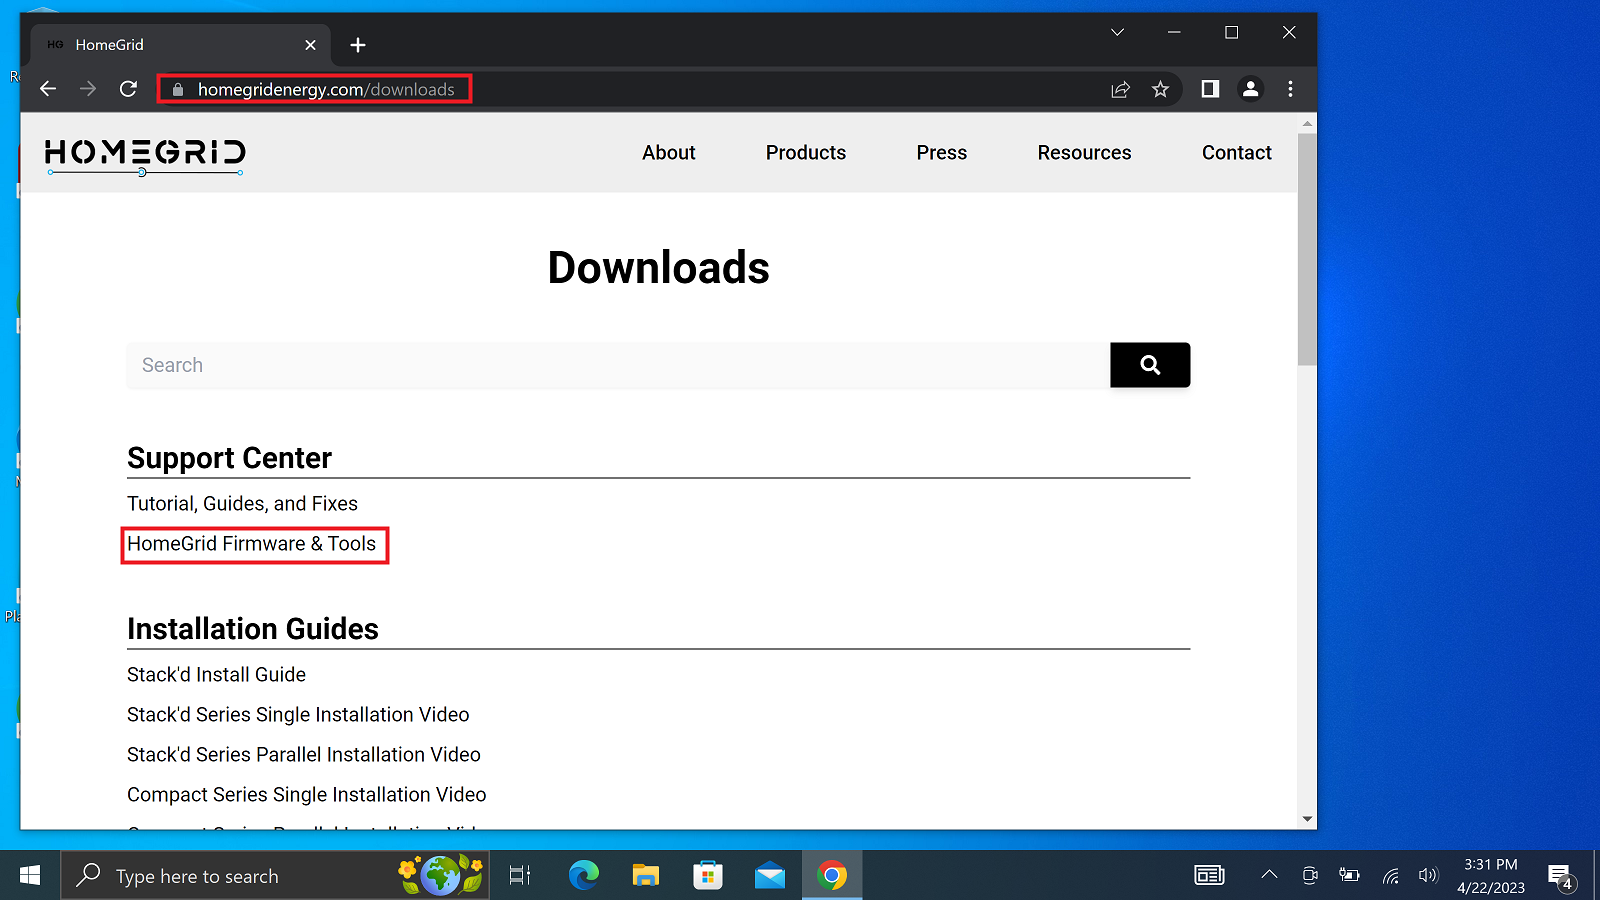Open the About menu

click(669, 153)
